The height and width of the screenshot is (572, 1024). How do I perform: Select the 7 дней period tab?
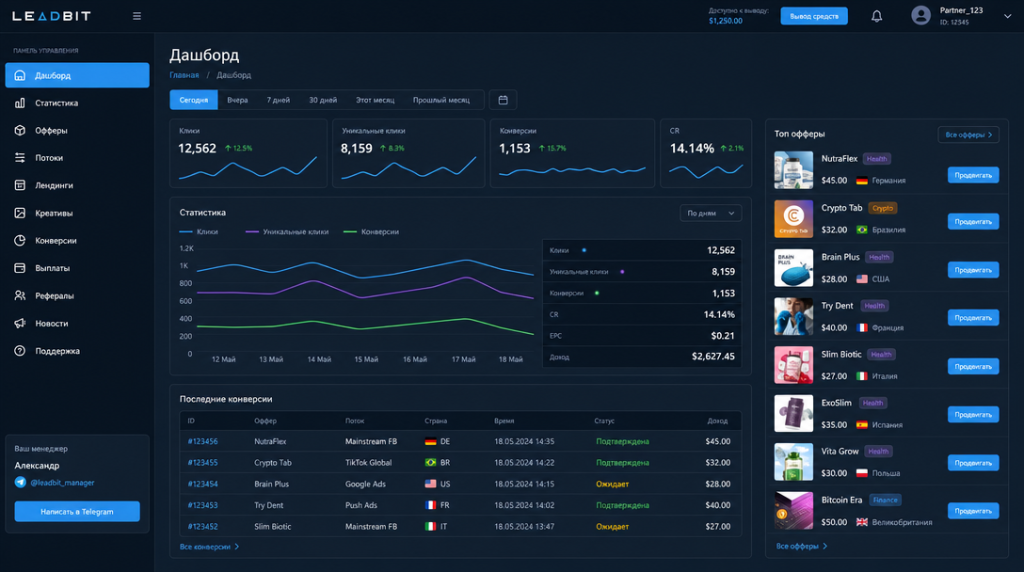pyautogui.click(x=278, y=100)
